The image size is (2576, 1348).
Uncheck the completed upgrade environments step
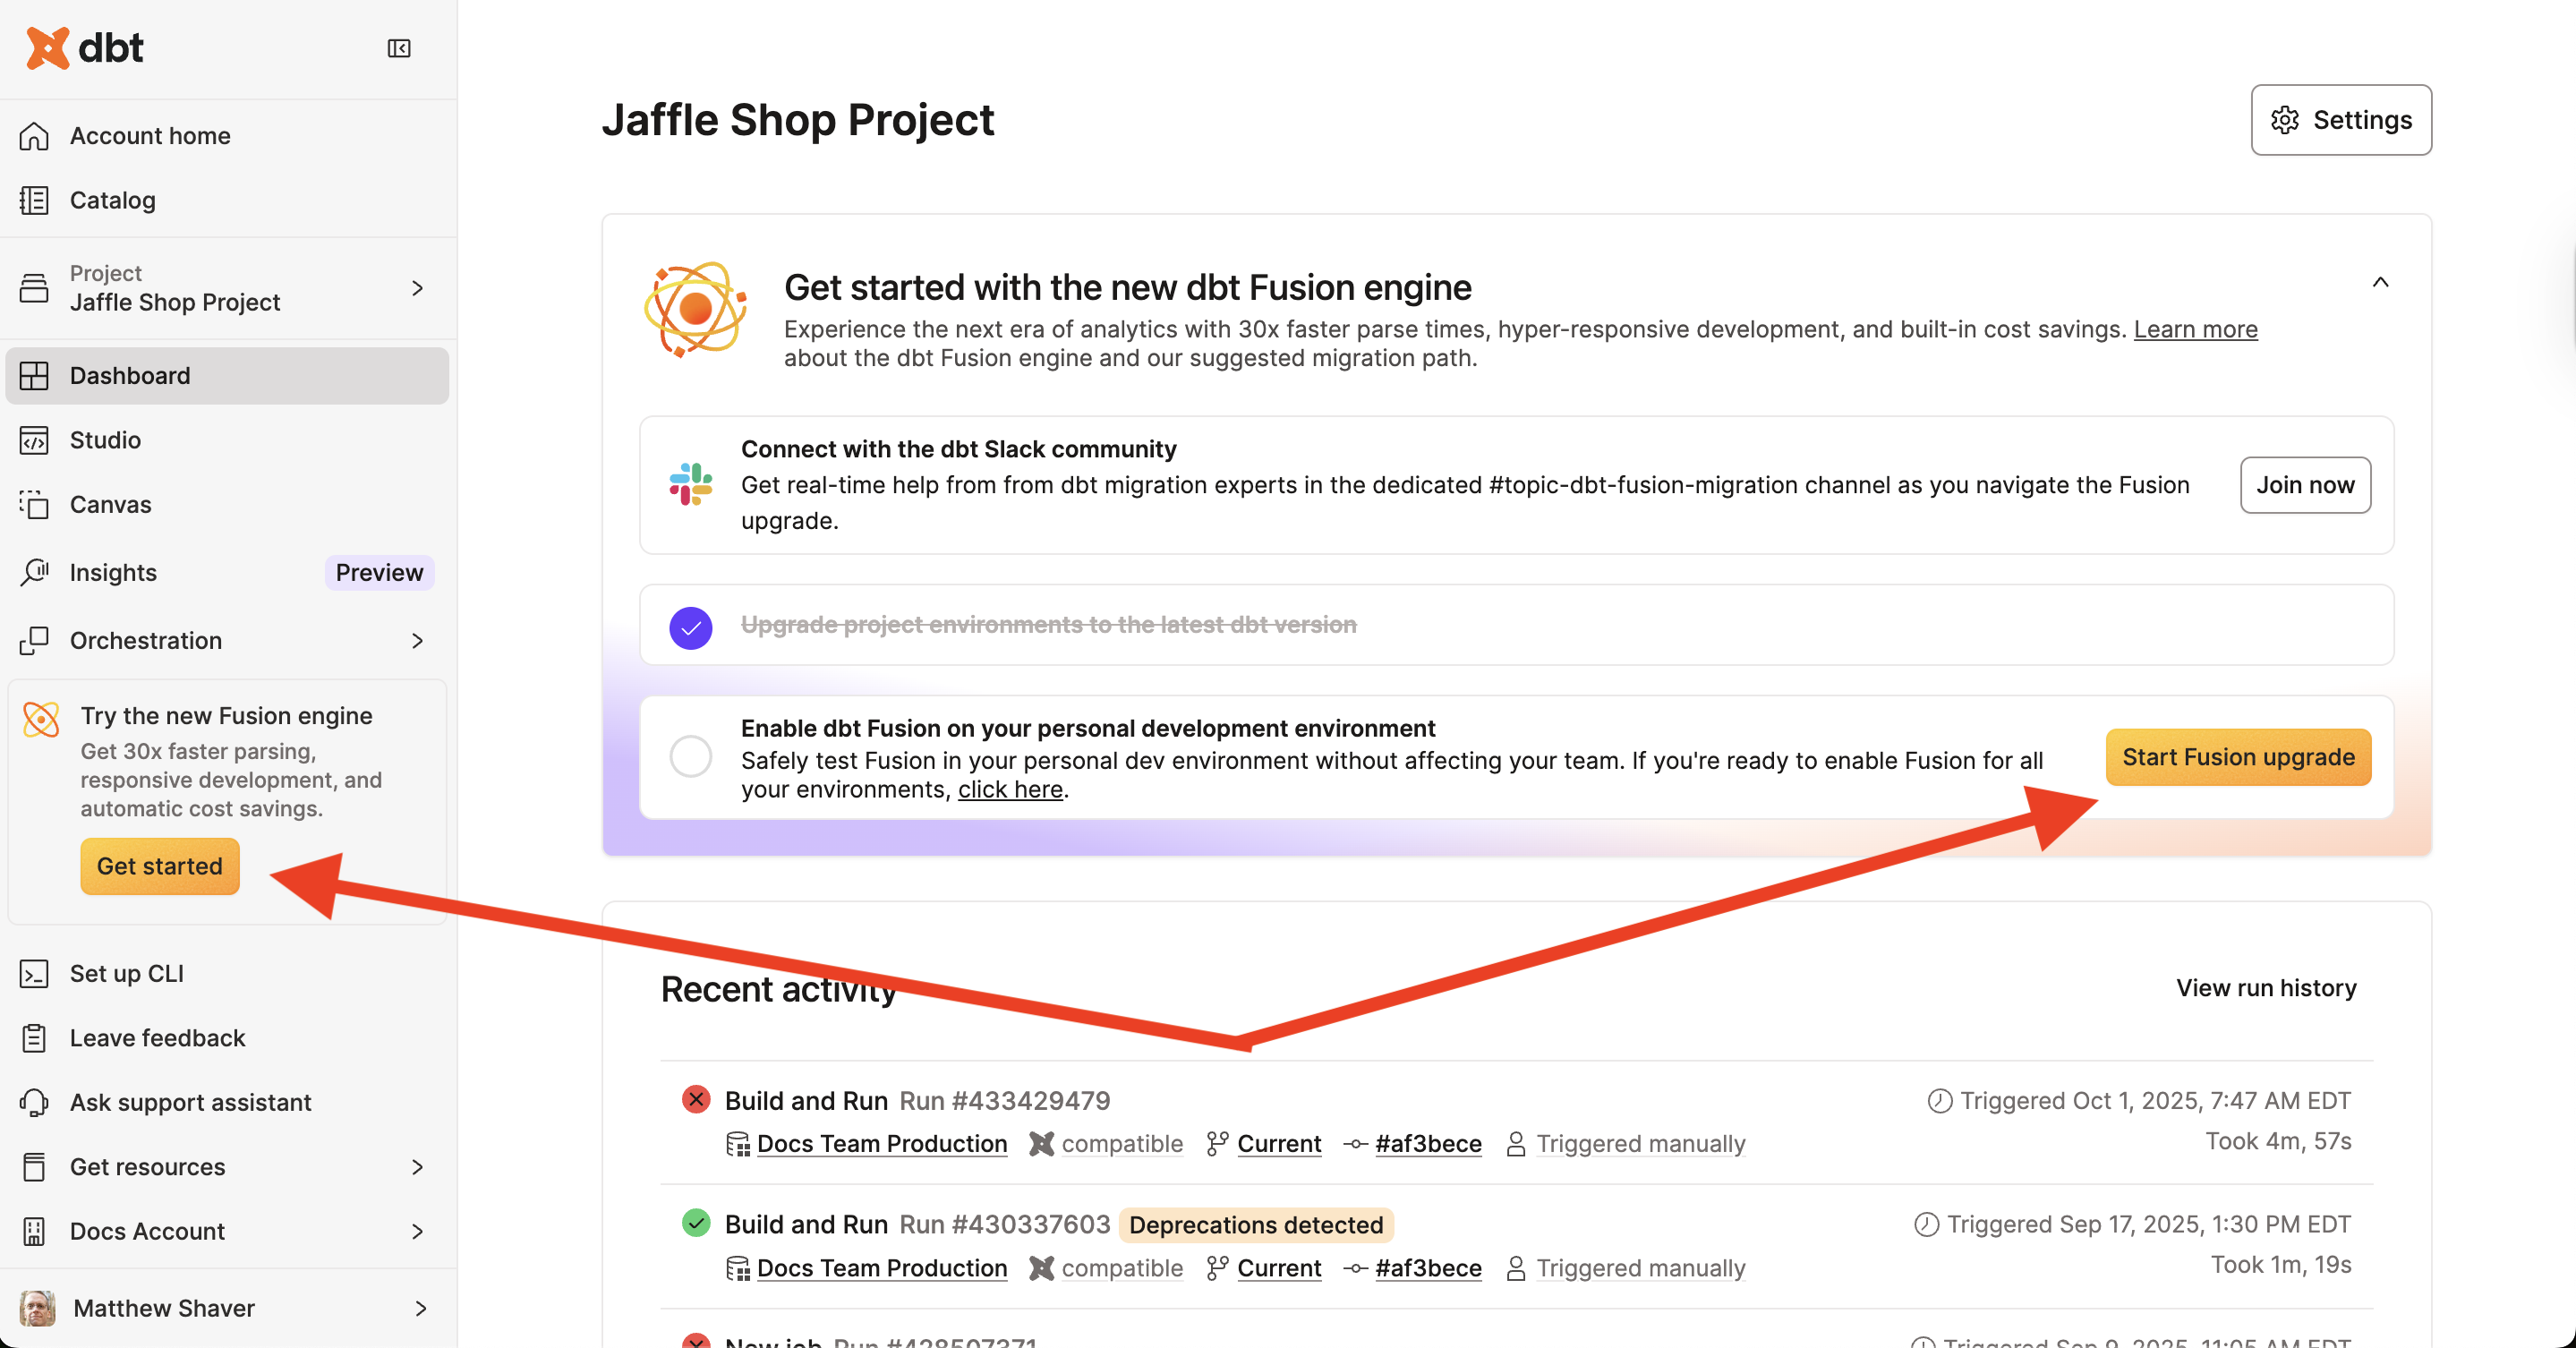pyautogui.click(x=690, y=627)
